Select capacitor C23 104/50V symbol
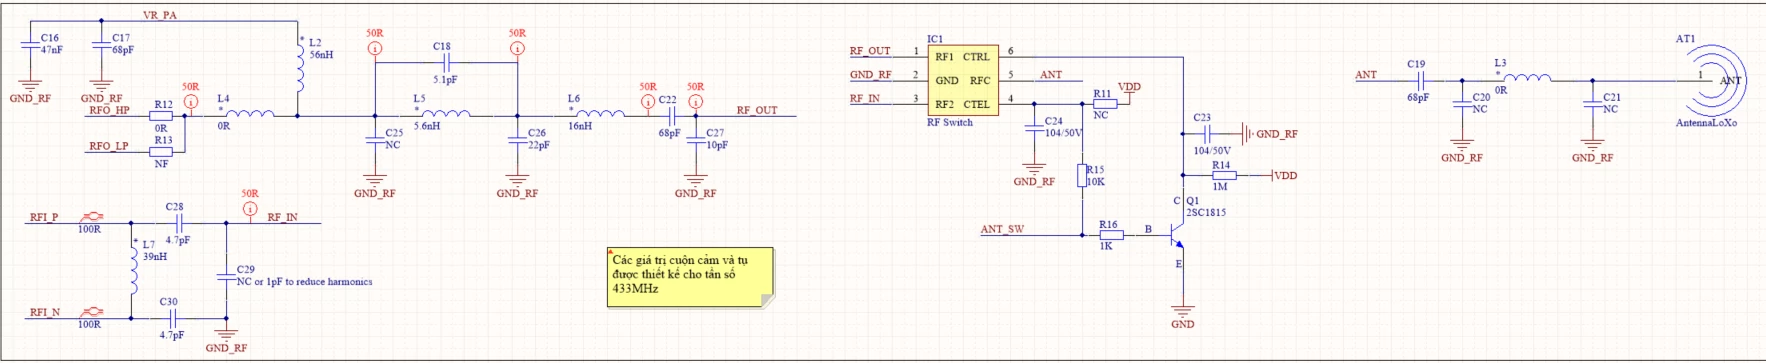The width and height of the screenshot is (1766, 363). pyautogui.click(x=1208, y=133)
